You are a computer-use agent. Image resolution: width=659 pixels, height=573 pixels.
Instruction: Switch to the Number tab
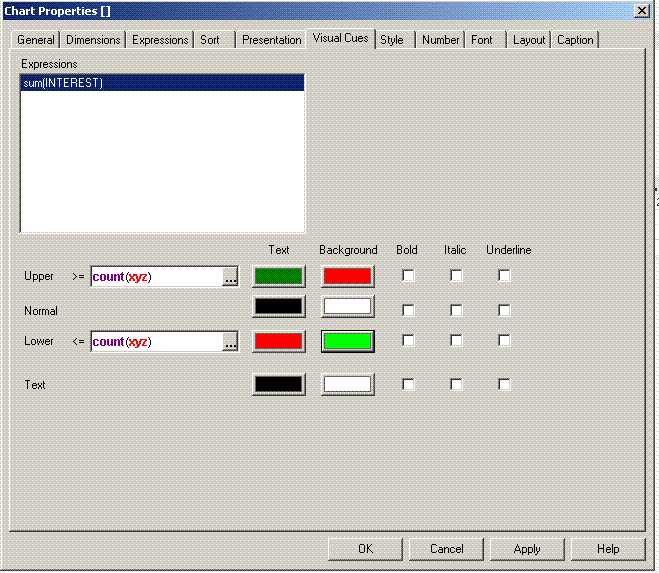pyautogui.click(x=440, y=40)
